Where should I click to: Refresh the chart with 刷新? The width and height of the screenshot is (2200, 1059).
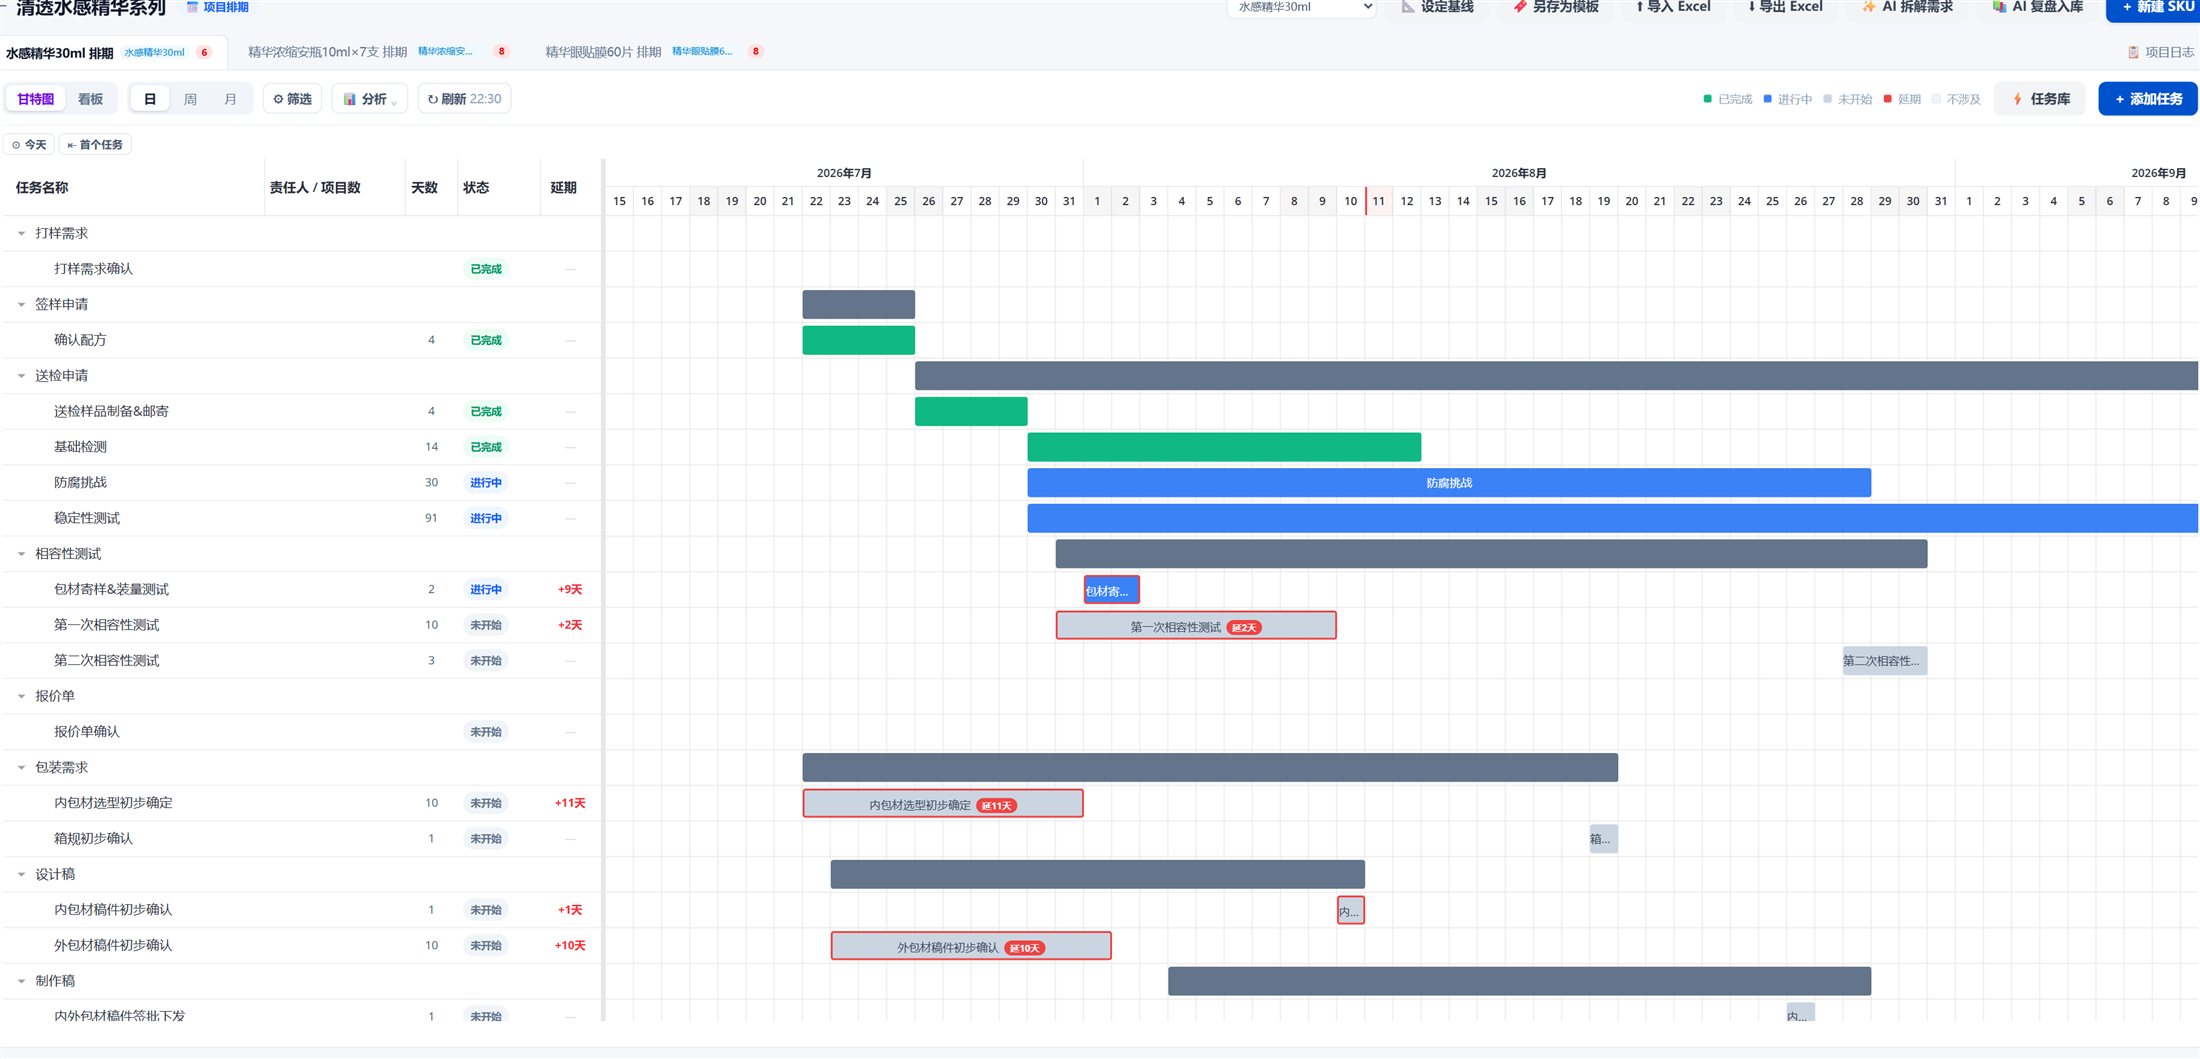point(464,99)
